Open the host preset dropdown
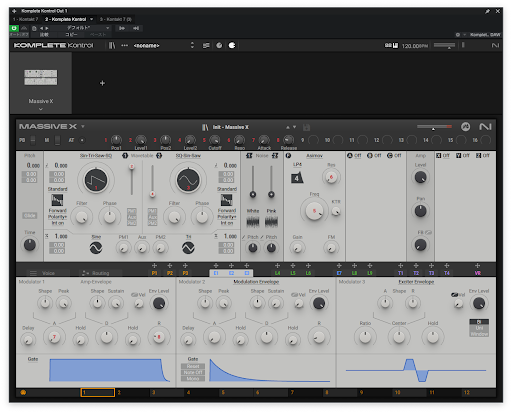Screen dimensions: 512x413 pos(107,28)
